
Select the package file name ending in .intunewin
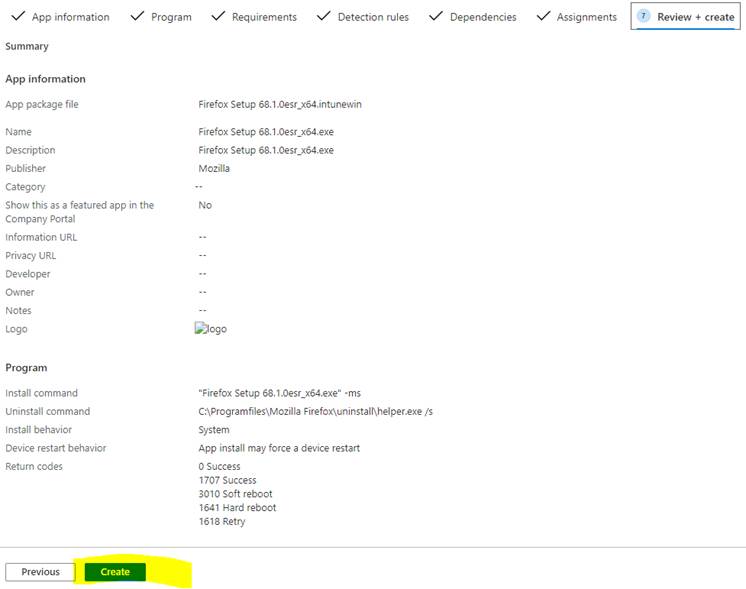[x=280, y=104]
